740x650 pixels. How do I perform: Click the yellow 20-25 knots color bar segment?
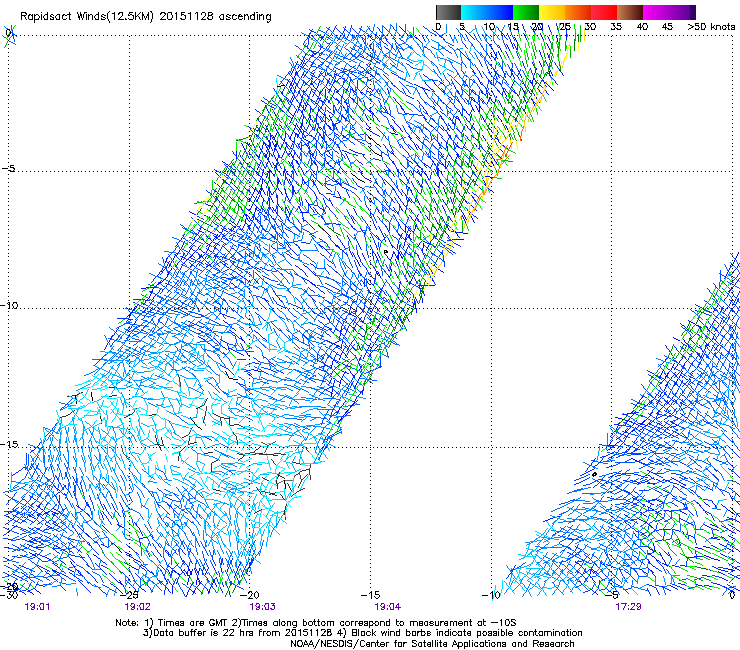tap(552, 12)
